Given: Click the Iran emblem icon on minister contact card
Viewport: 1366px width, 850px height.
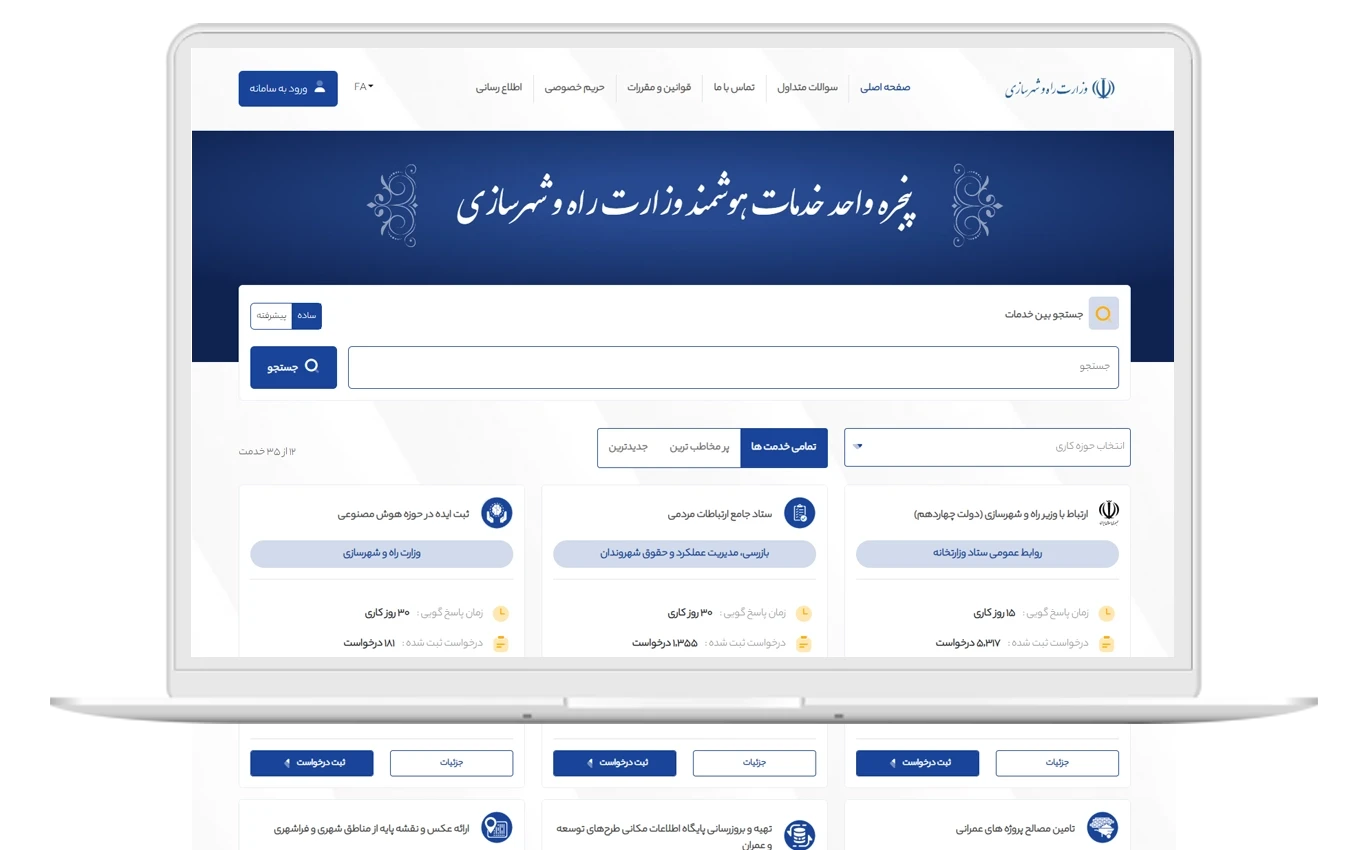Looking at the screenshot, I should pyautogui.click(x=1108, y=514).
